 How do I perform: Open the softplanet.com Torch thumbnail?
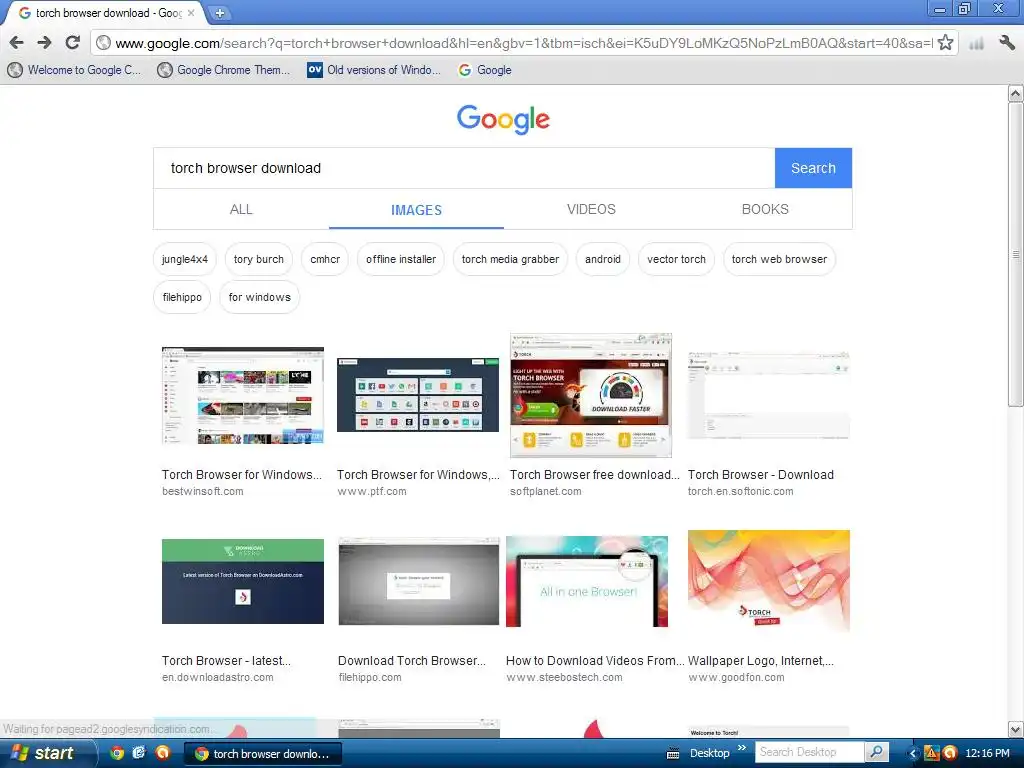pyautogui.click(x=591, y=395)
